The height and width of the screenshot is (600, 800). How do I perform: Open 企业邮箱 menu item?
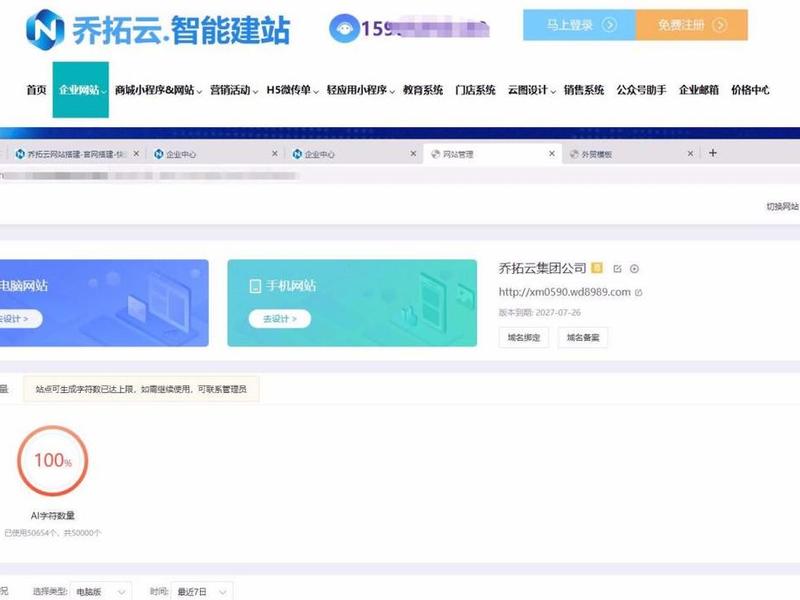coord(698,90)
